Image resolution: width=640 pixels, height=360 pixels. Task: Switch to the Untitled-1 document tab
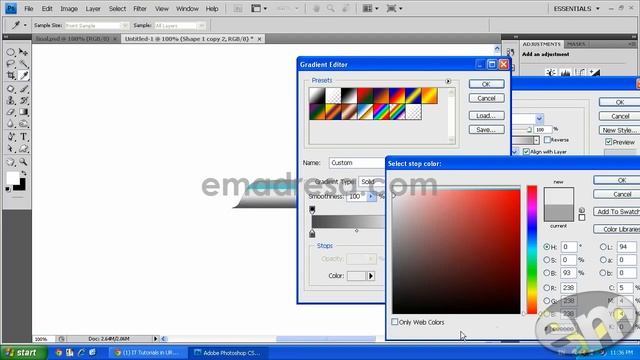[x=189, y=39]
